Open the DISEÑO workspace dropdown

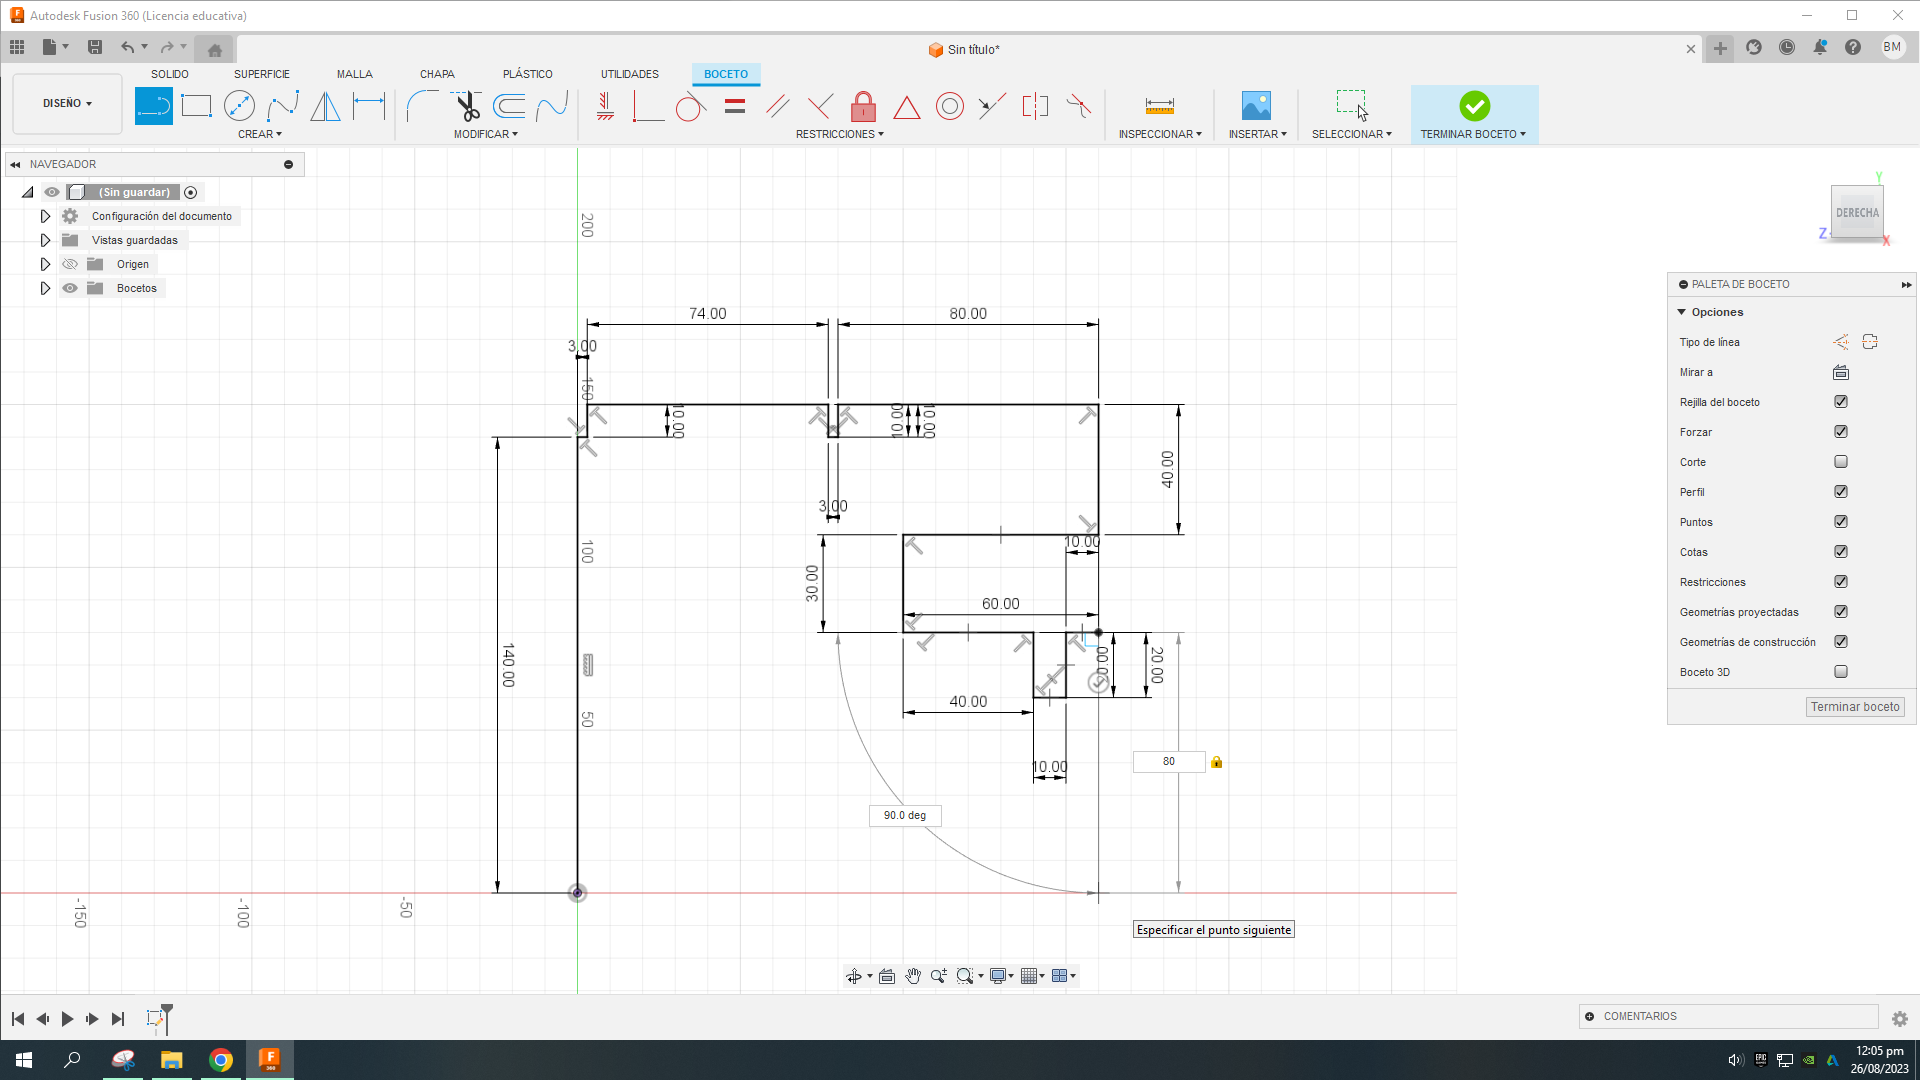pos(67,104)
